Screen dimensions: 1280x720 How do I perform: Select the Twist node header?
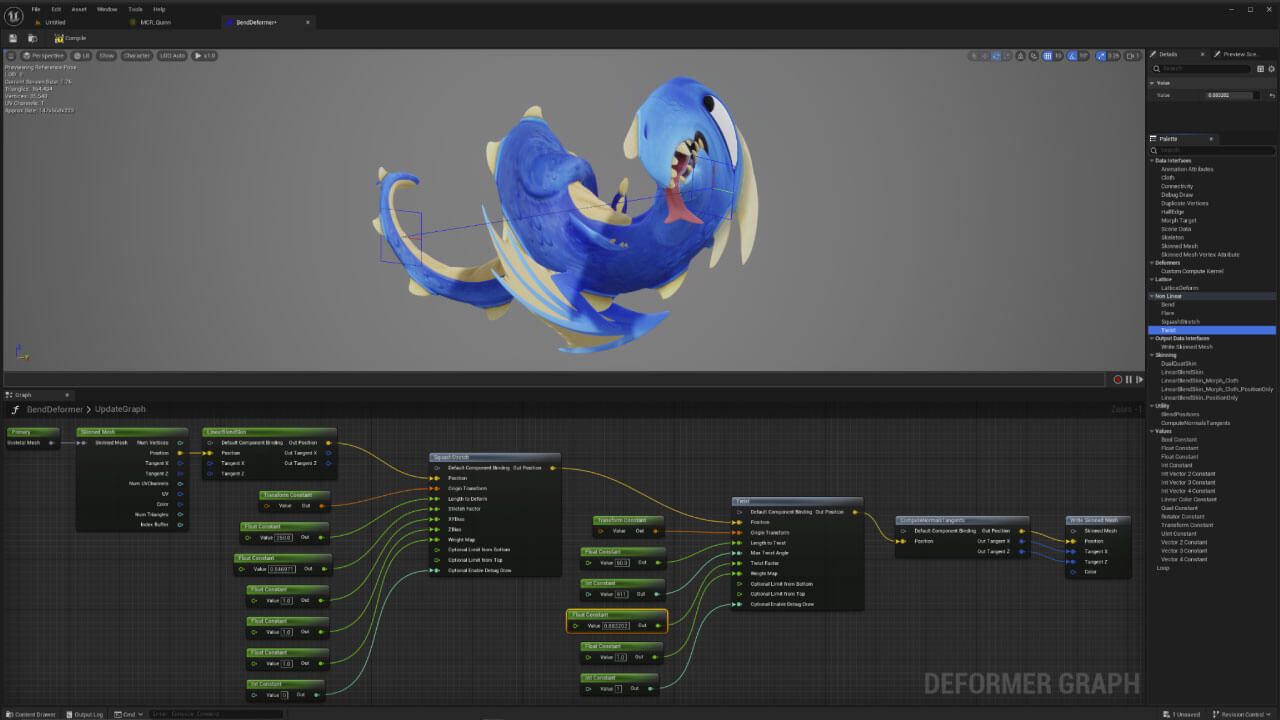point(797,501)
